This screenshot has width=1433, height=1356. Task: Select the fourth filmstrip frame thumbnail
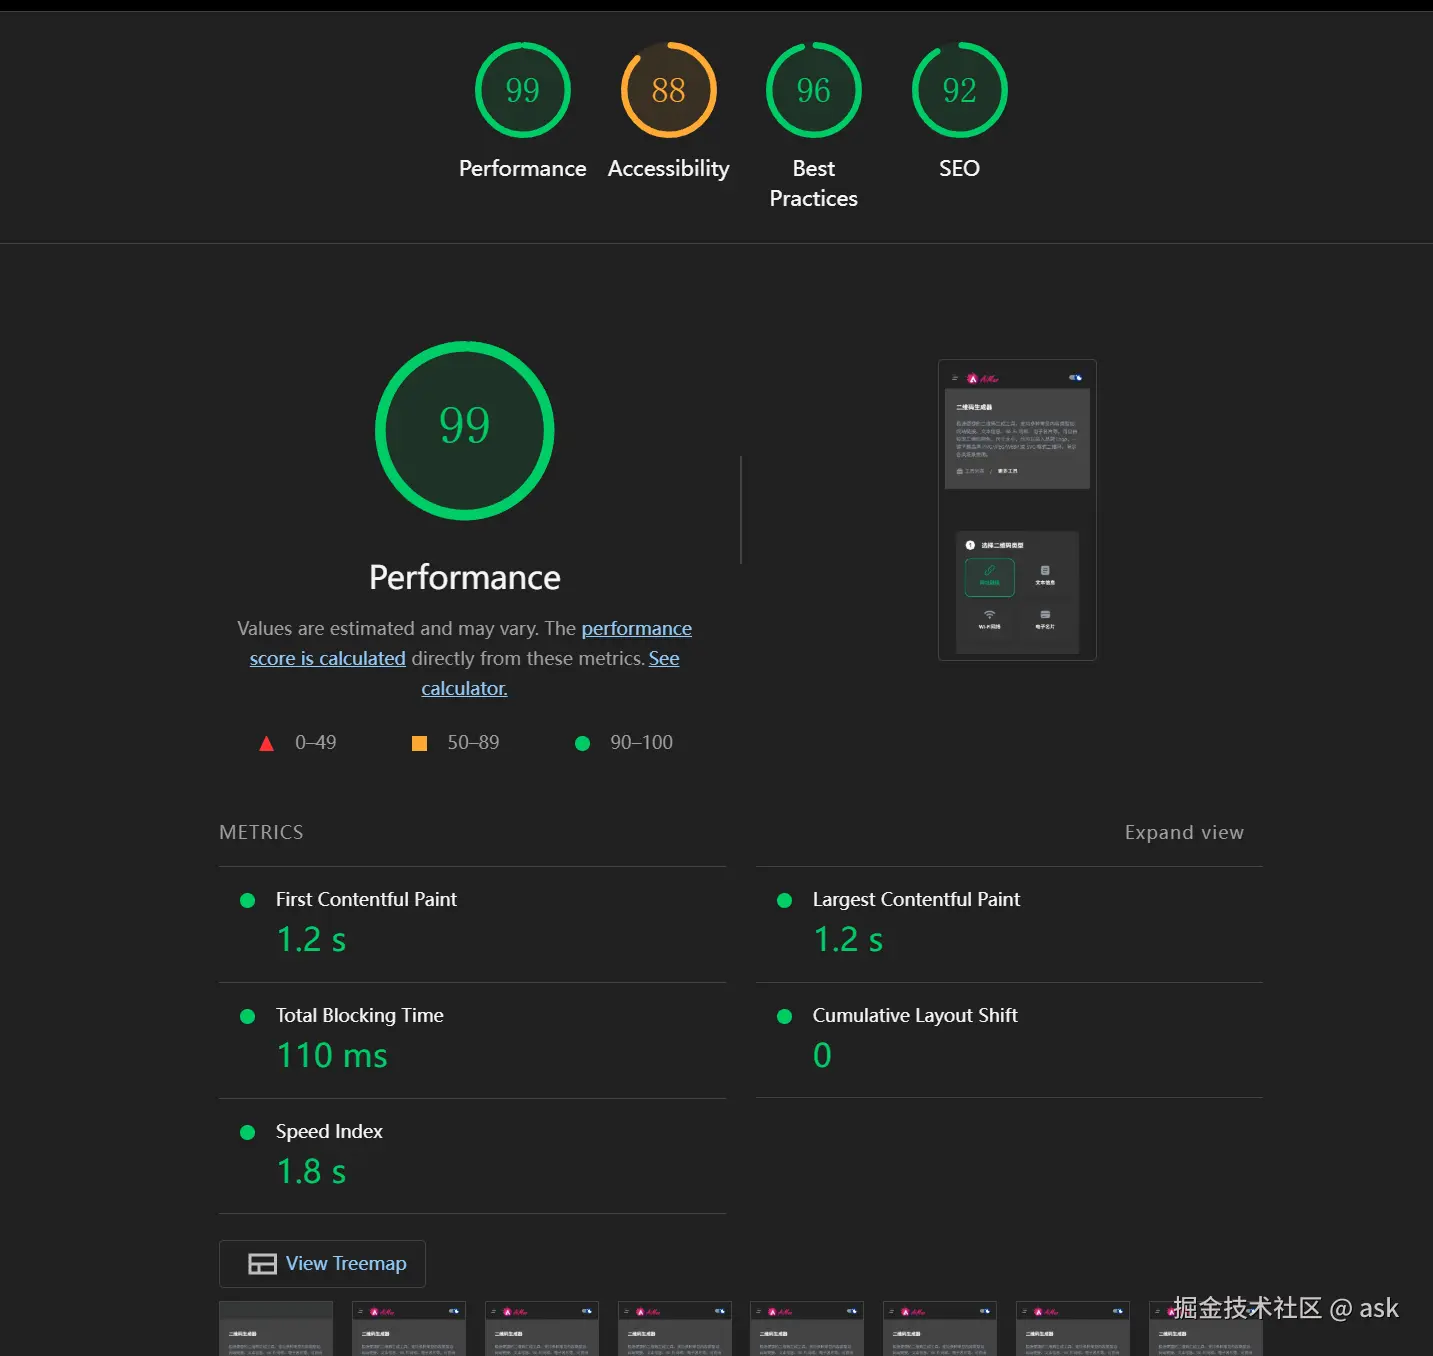[675, 1328]
